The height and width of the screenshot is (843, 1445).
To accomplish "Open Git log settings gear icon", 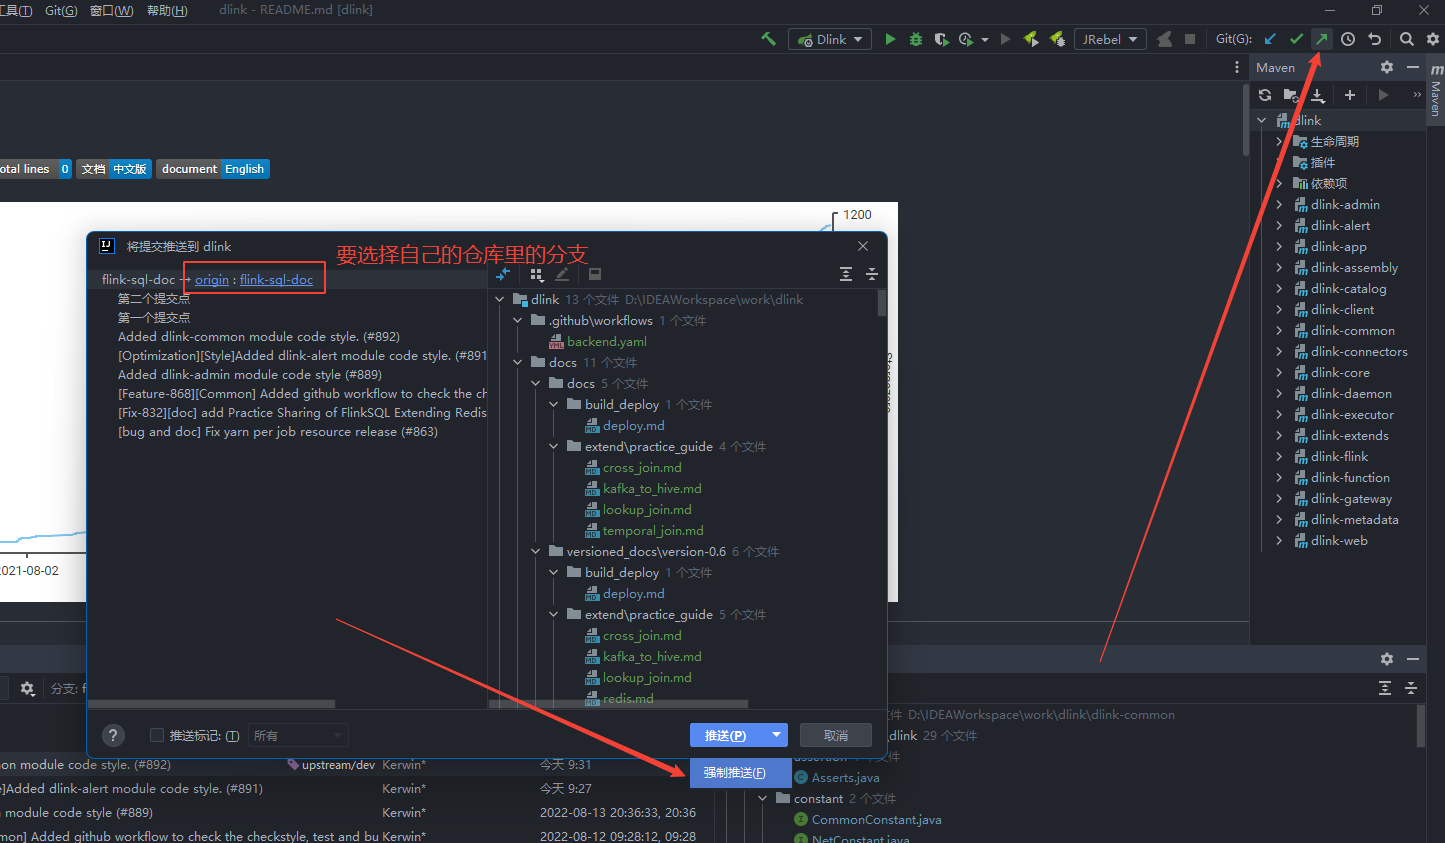I will pos(27,688).
